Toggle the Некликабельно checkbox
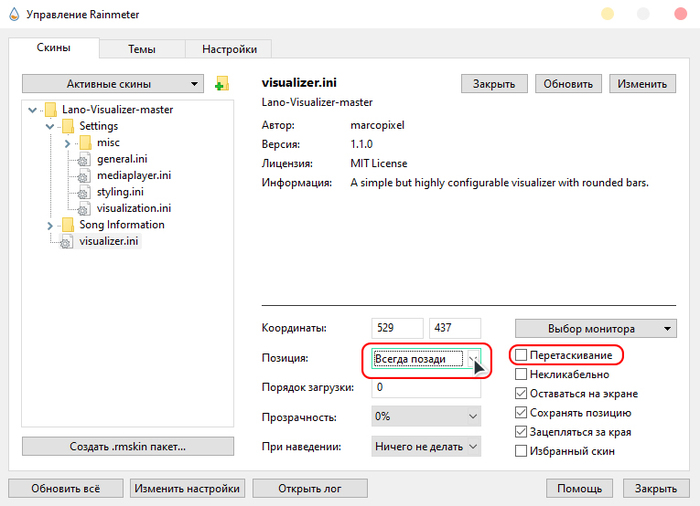This screenshot has width=700, height=506. click(x=521, y=374)
